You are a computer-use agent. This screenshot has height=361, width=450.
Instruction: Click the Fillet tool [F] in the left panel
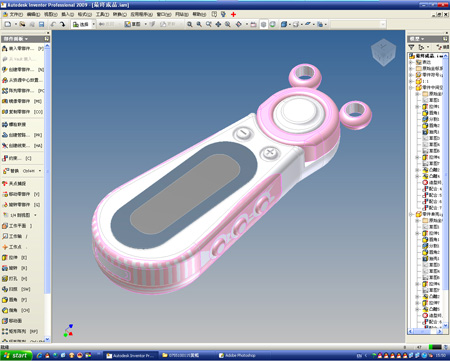tap(15, 300)
